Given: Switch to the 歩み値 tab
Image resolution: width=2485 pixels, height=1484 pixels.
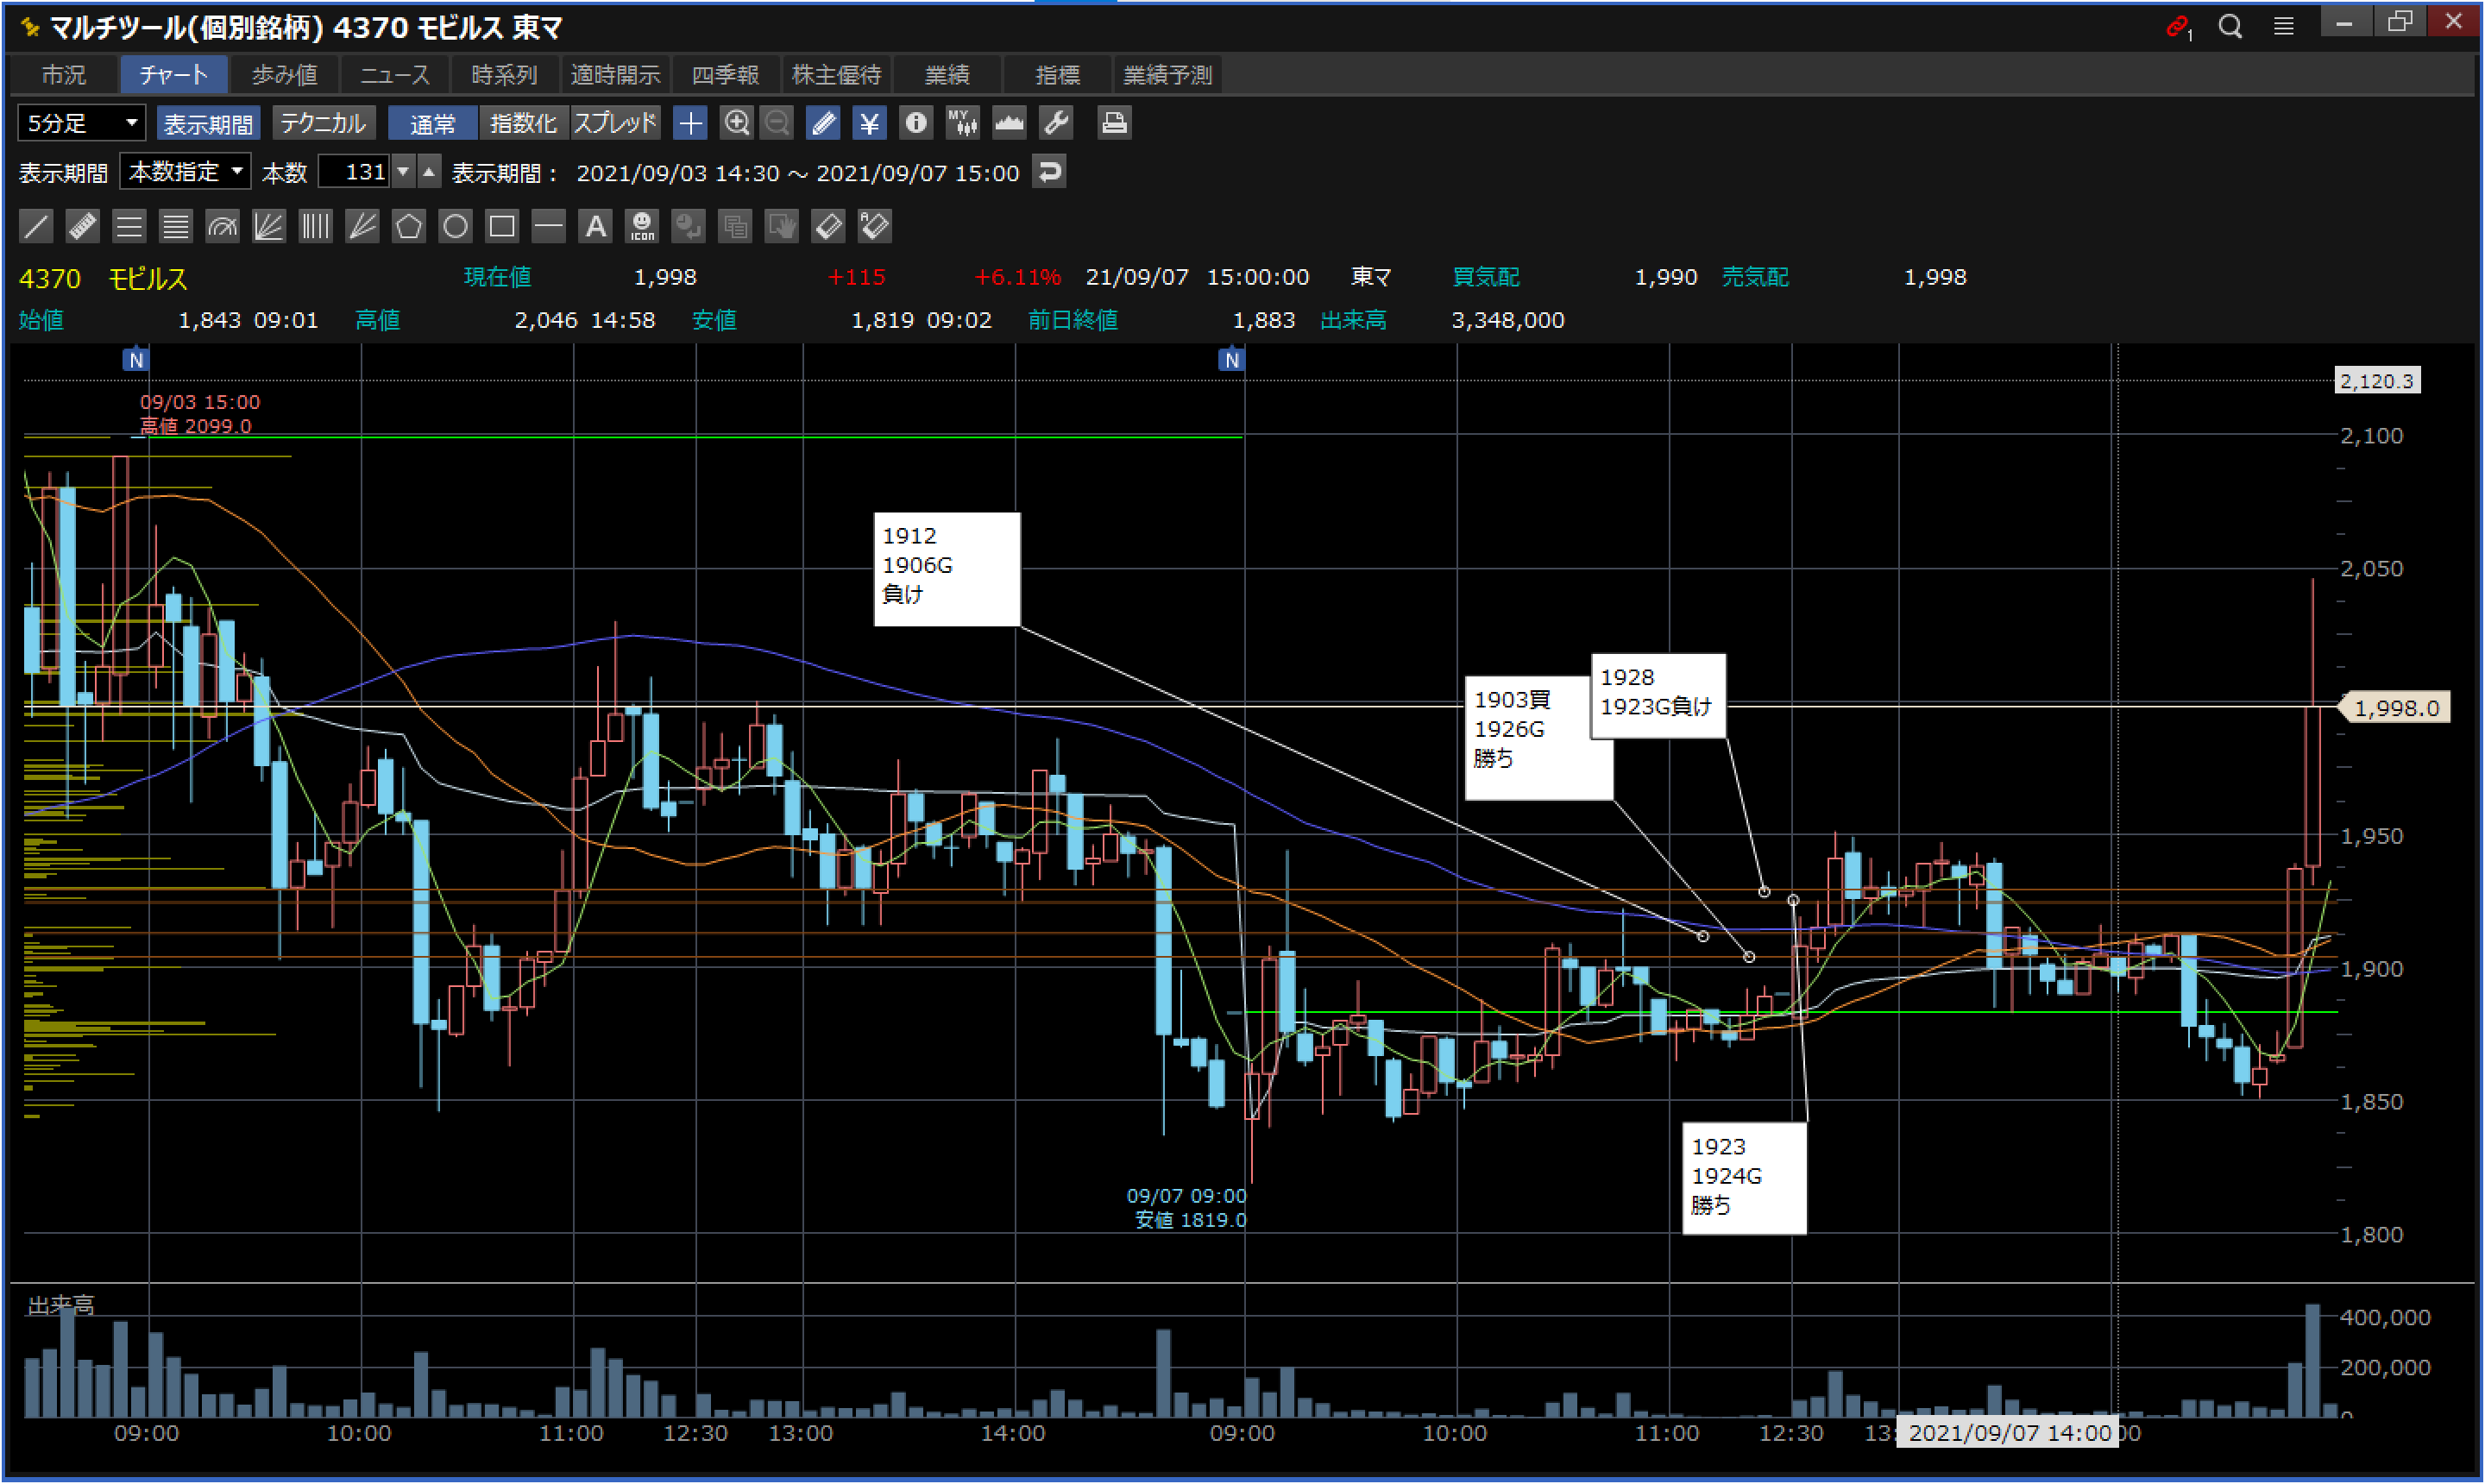Looking at the screenshot, I should pos(284,75).
